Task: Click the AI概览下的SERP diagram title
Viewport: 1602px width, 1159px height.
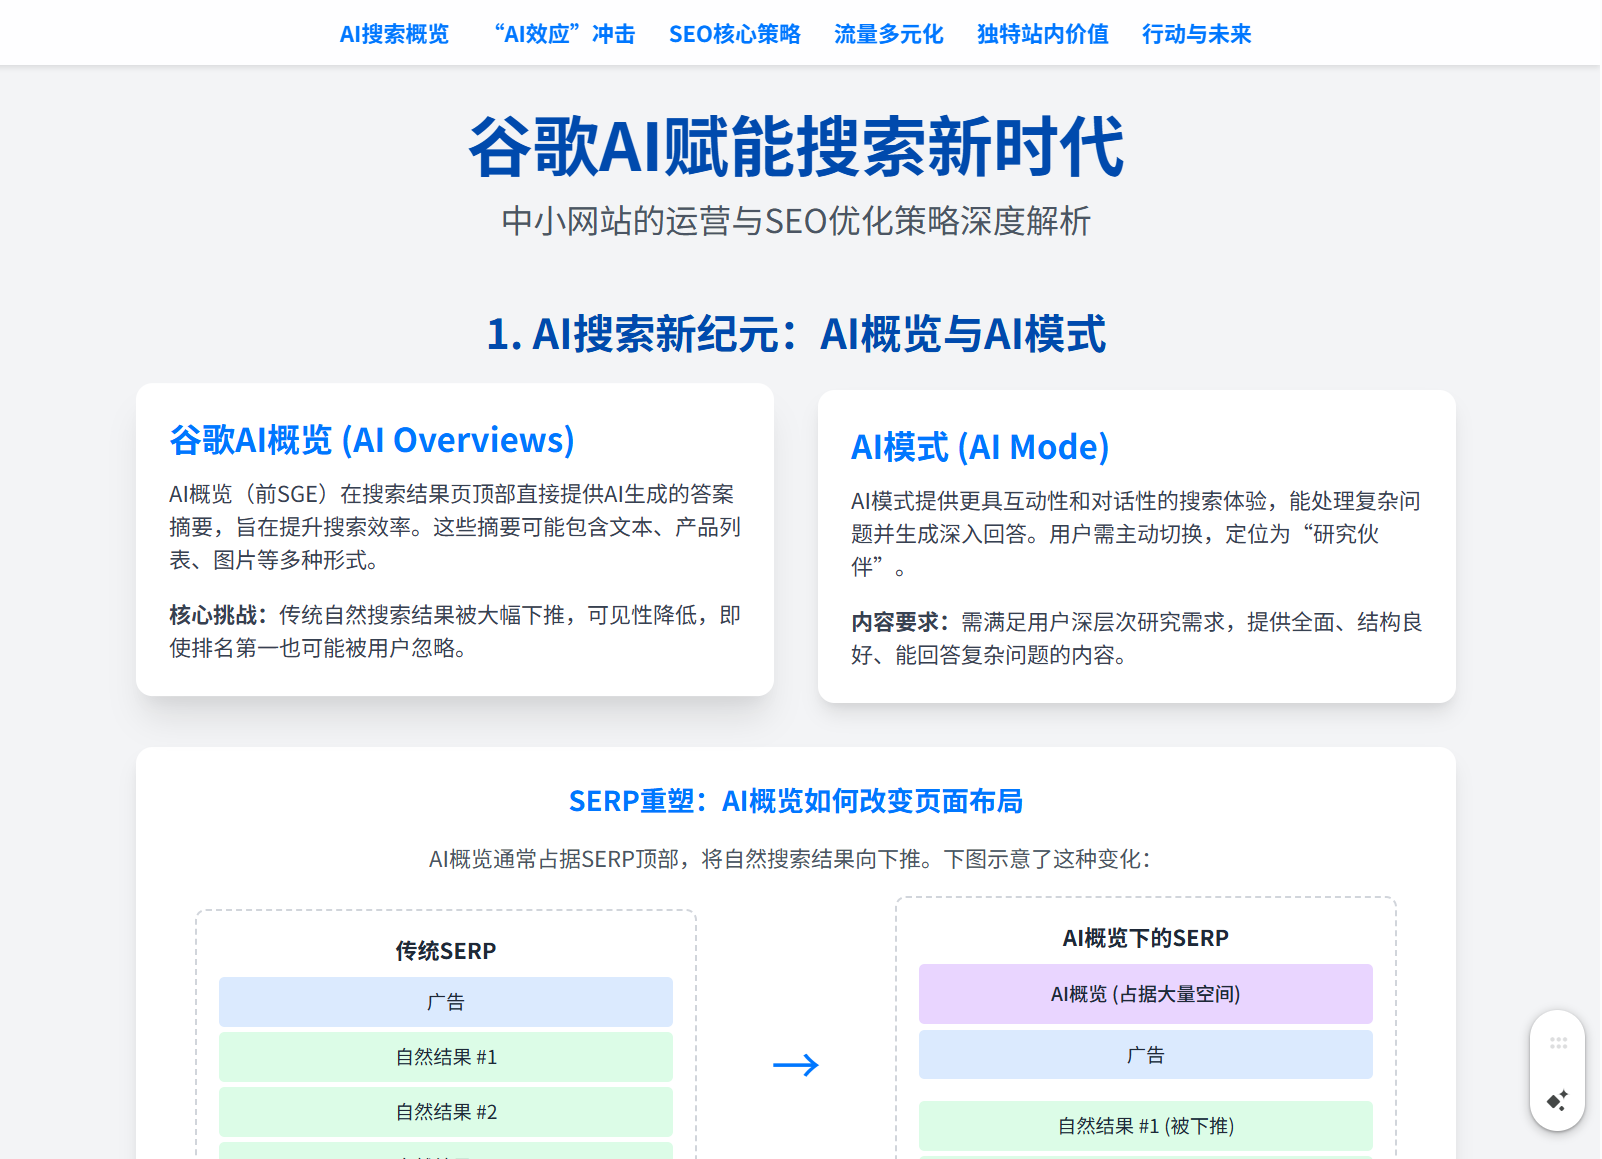Action: point(1146,938)
